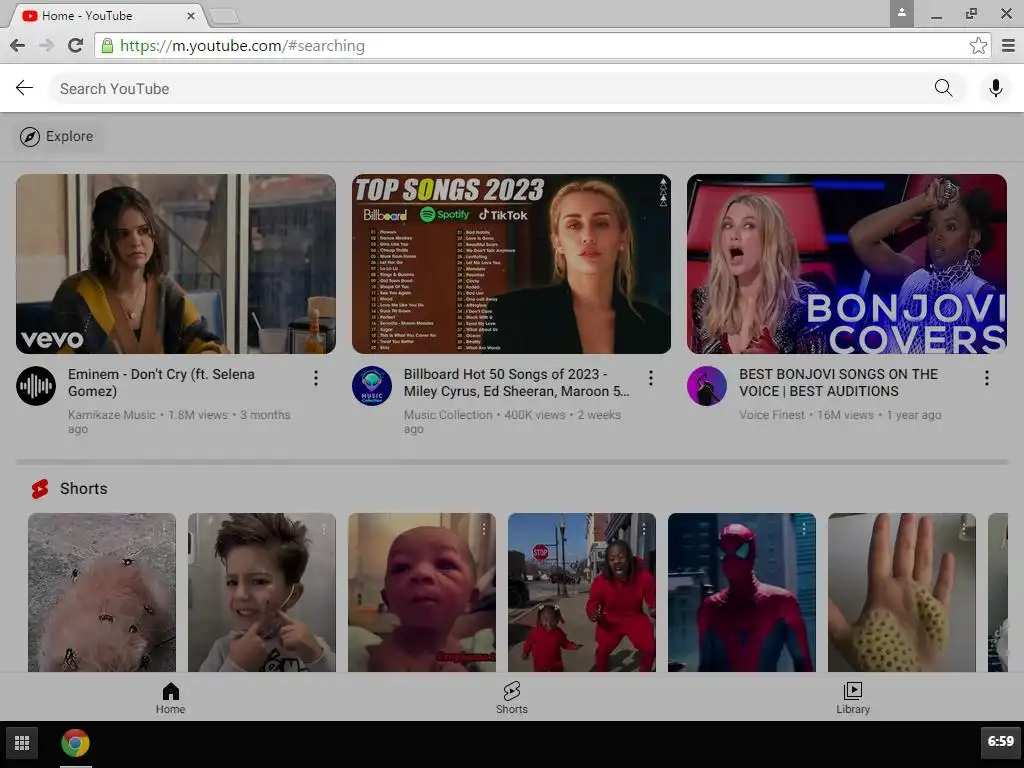The image size is (1024, 768).
Task: Click the secure padlock icon in address bar
Action: pos(107,46)
